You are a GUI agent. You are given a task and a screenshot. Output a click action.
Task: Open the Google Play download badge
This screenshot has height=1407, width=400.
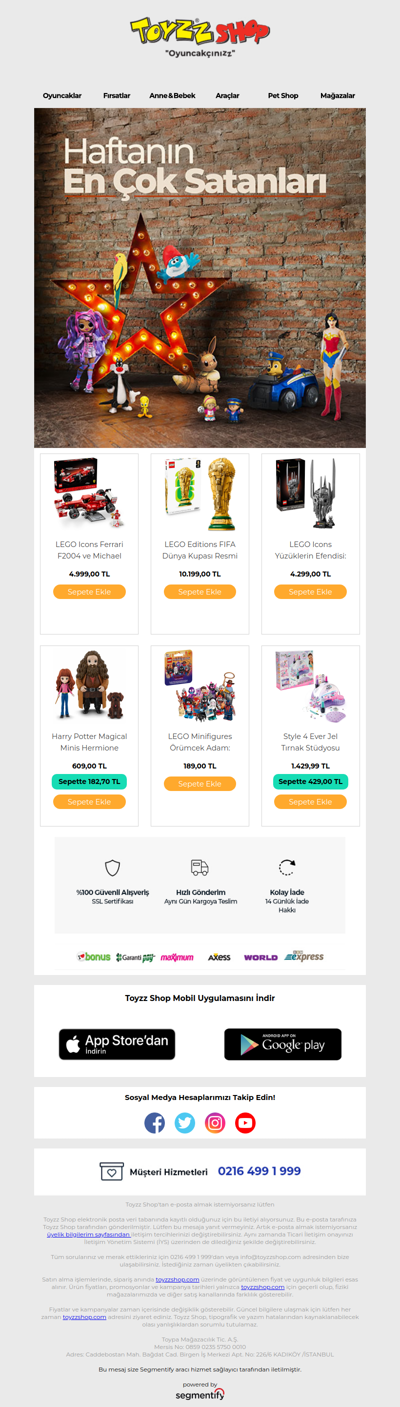pos(283,1045)
